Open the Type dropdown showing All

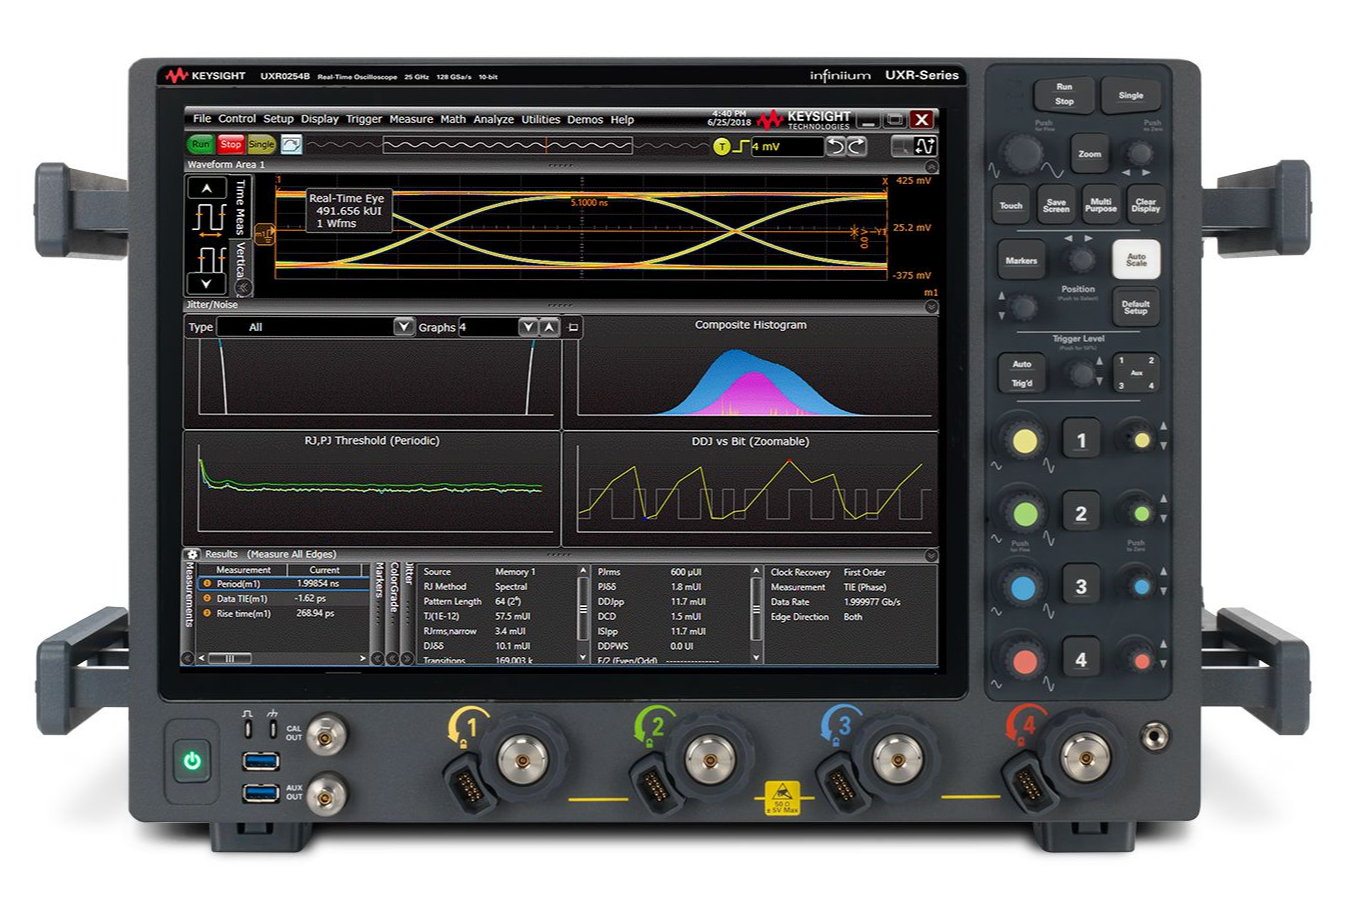point(403,327)
